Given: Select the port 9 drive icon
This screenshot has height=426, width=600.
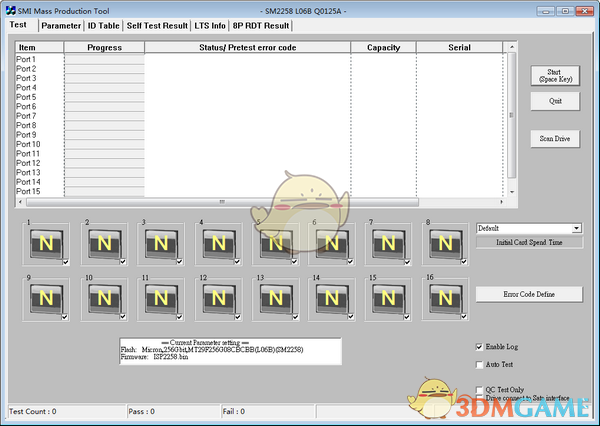Looking at the screenshot, I should click(45, 298).
